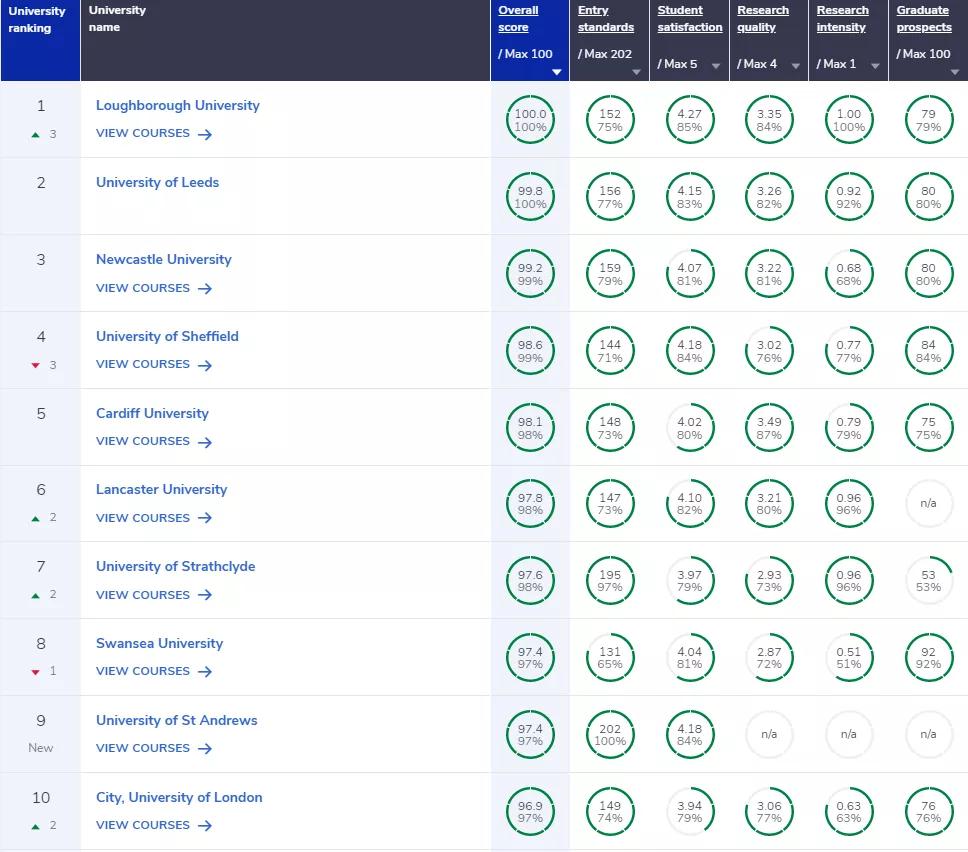The image size is (968, 852).
Task: Expand the Student satisfaction sort arrow
Action: (716, 66)
